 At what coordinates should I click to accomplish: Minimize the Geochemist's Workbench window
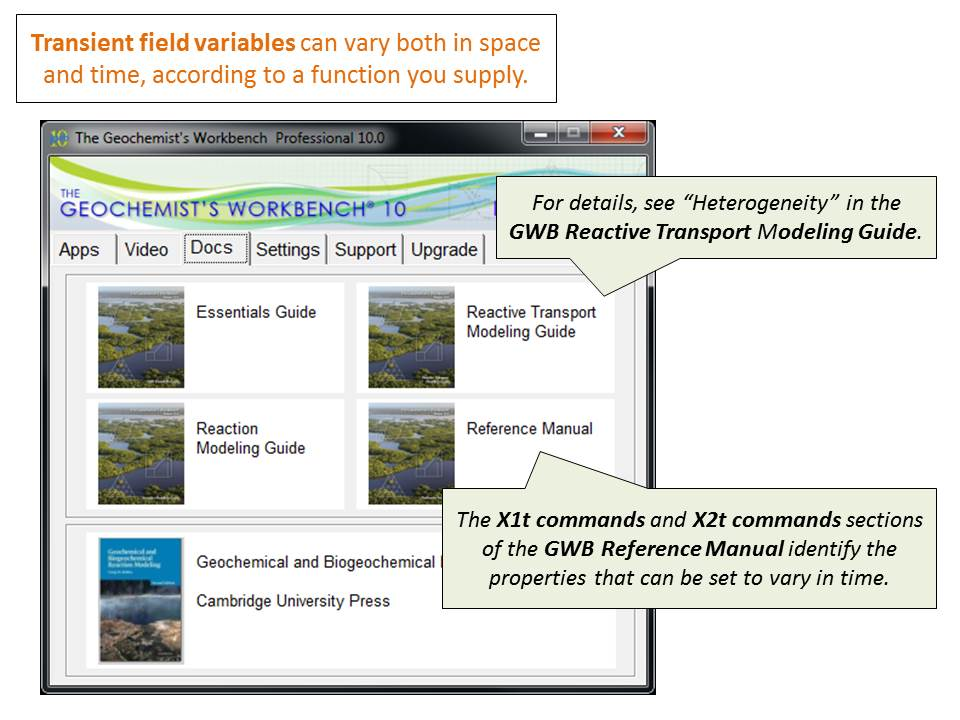[x=540, y=133]
